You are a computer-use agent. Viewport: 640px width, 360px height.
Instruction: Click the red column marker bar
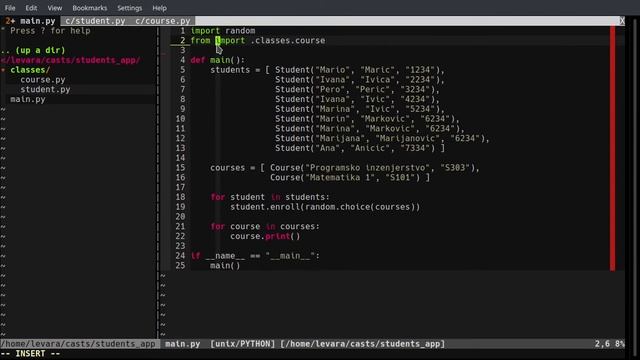click(613, 148)
